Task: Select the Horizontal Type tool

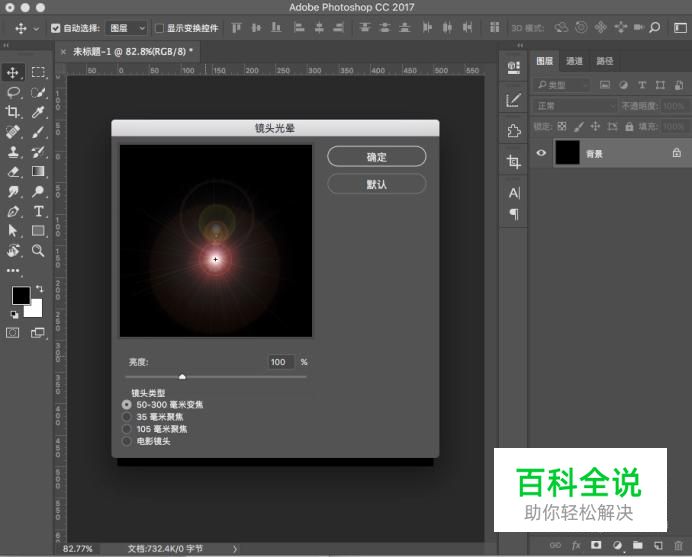Action: tap(38, 211)
